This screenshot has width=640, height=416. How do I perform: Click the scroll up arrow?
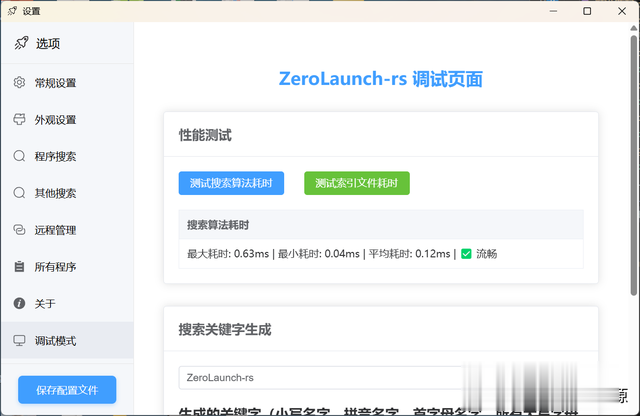coord(633,28)
